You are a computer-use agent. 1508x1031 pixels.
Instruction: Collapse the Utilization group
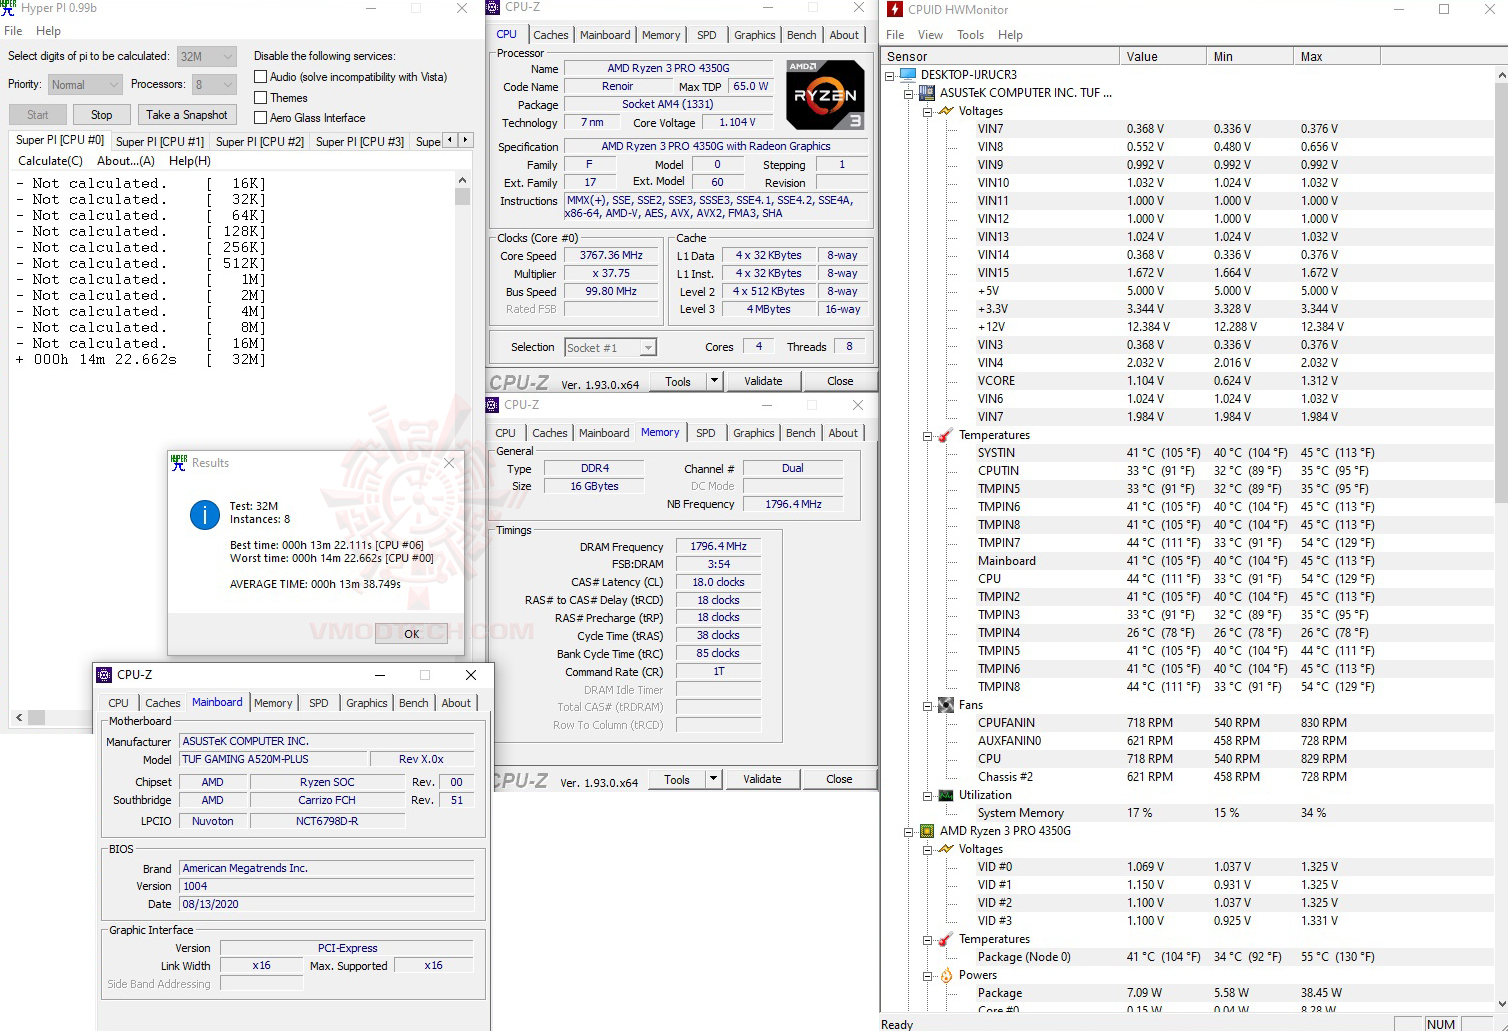(928, 795)
